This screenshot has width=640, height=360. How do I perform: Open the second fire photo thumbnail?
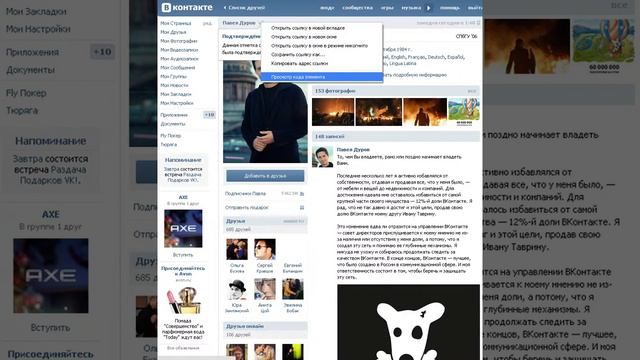pos(379,112)
